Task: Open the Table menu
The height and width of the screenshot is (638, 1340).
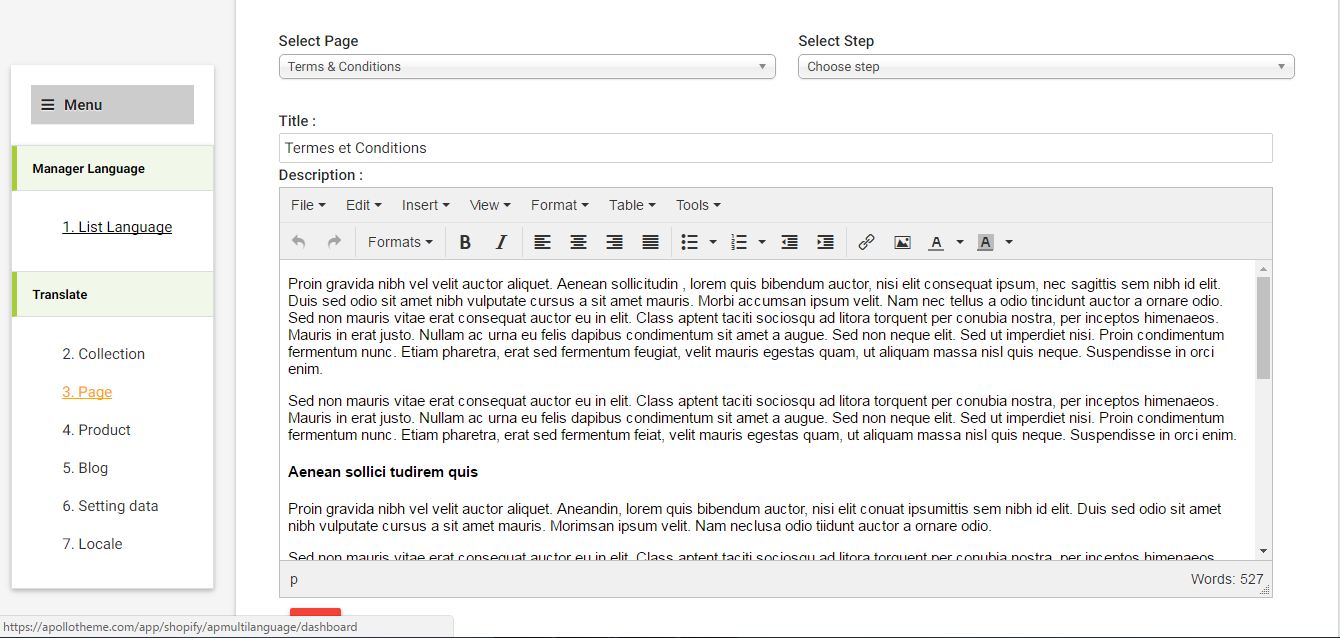Action: coord(632,205)
